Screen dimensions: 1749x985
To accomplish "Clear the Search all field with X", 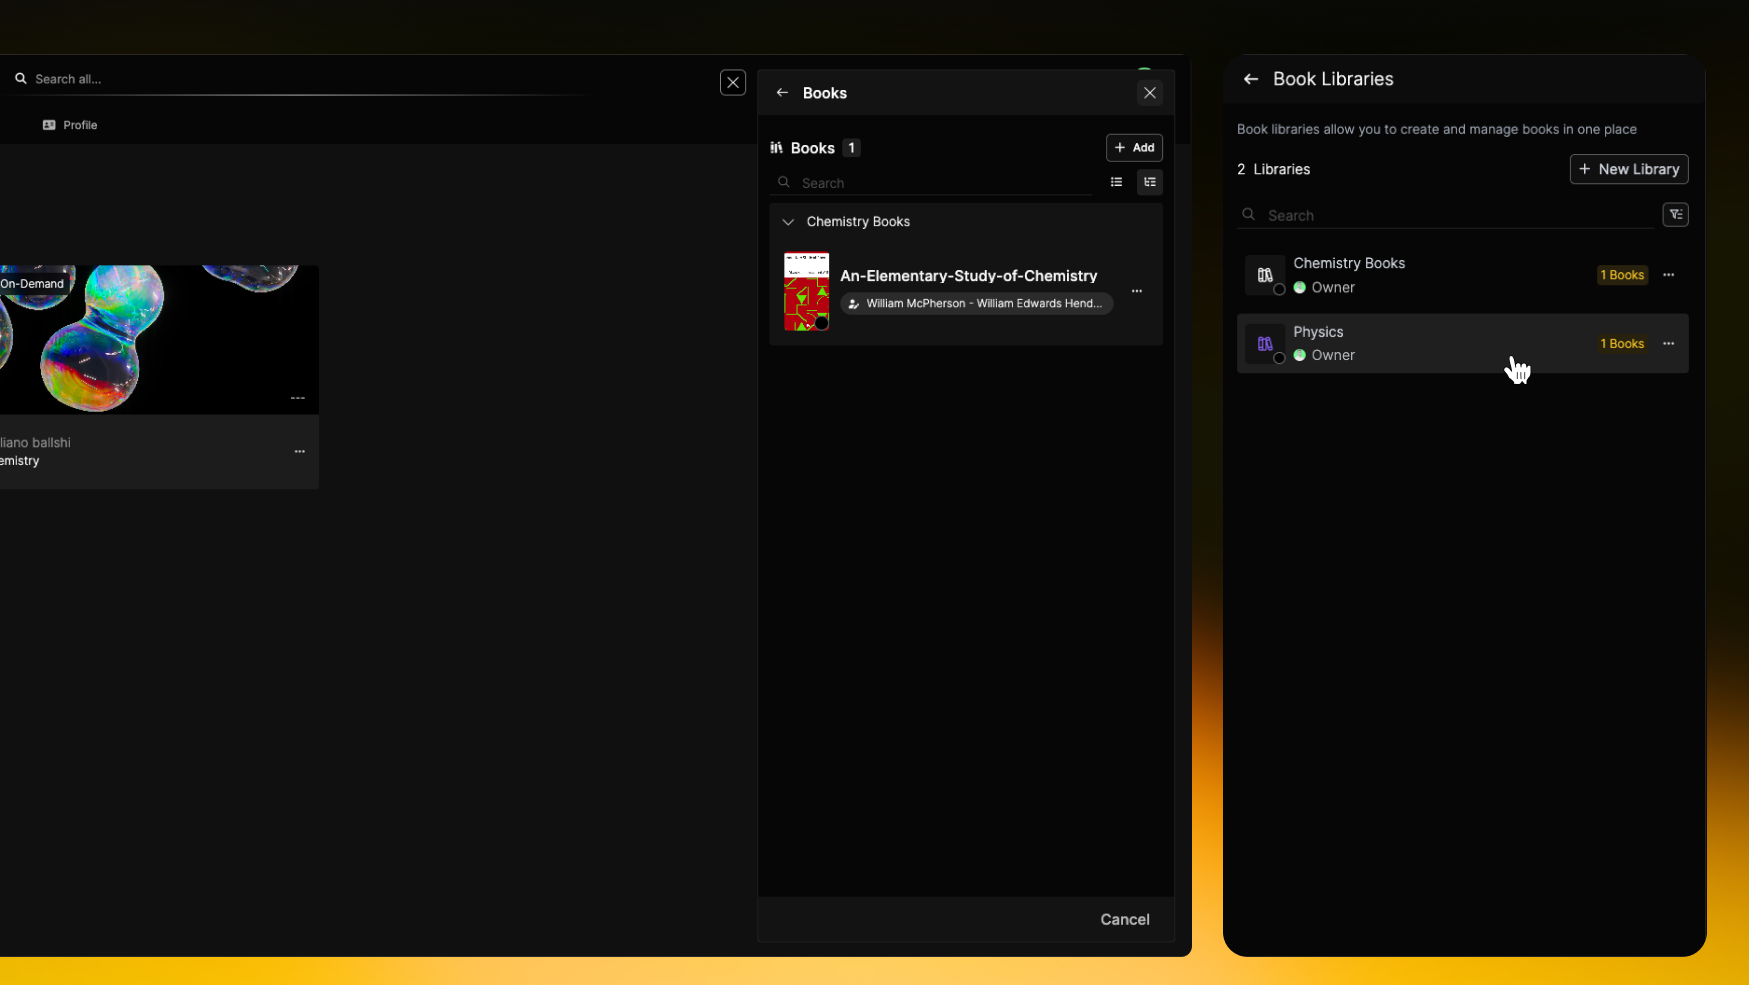I will pos(733,83).
